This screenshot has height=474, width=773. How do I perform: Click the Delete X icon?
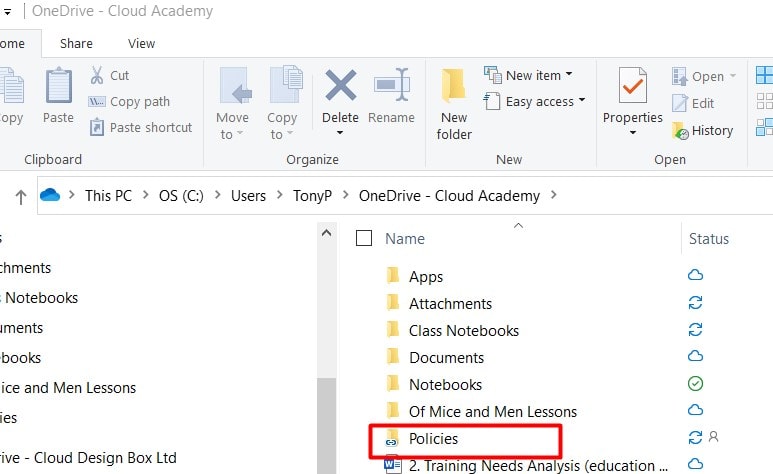341,85
